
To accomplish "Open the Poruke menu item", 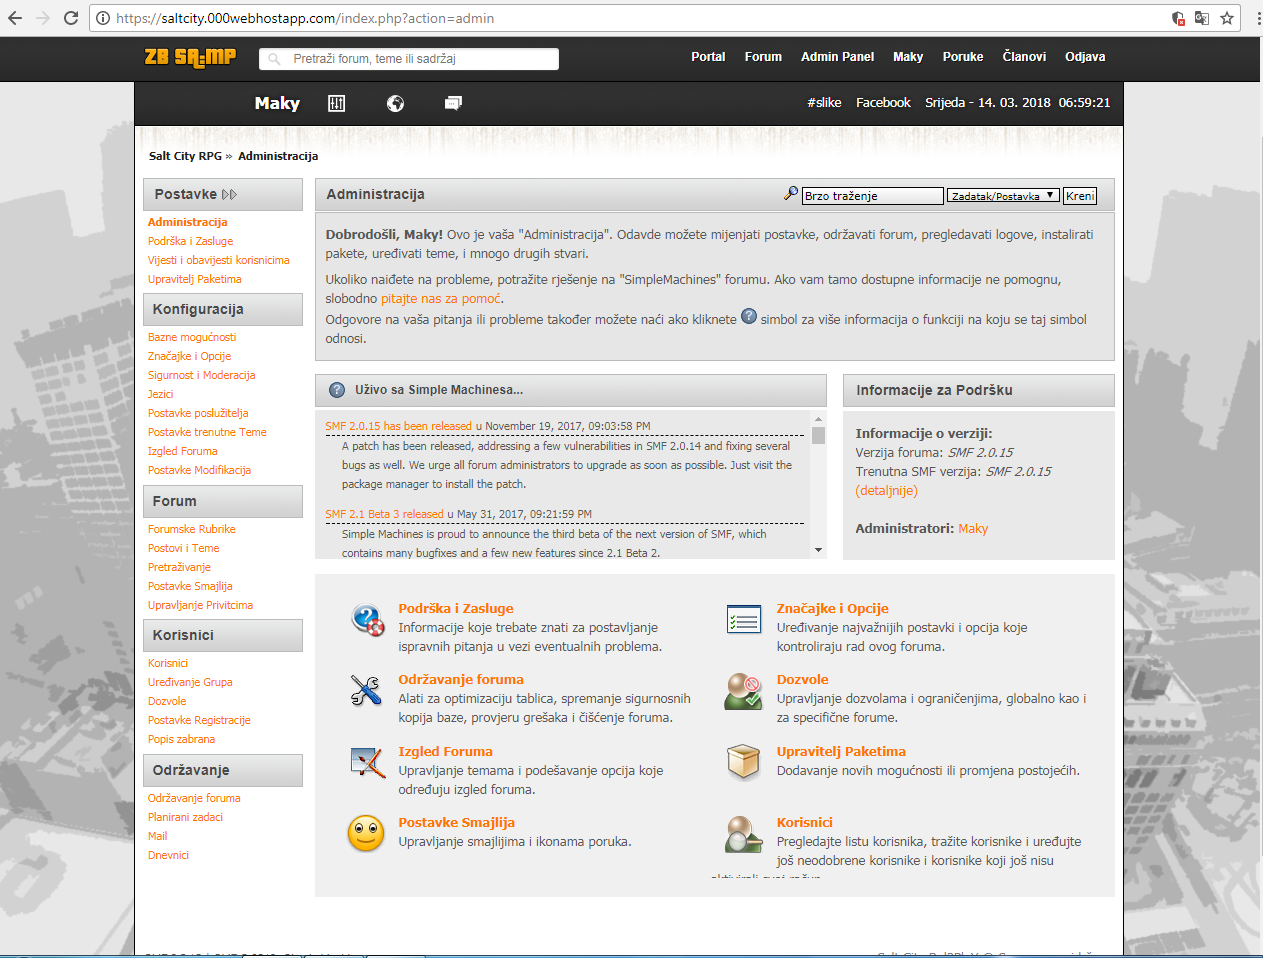I will coord(962,57).
